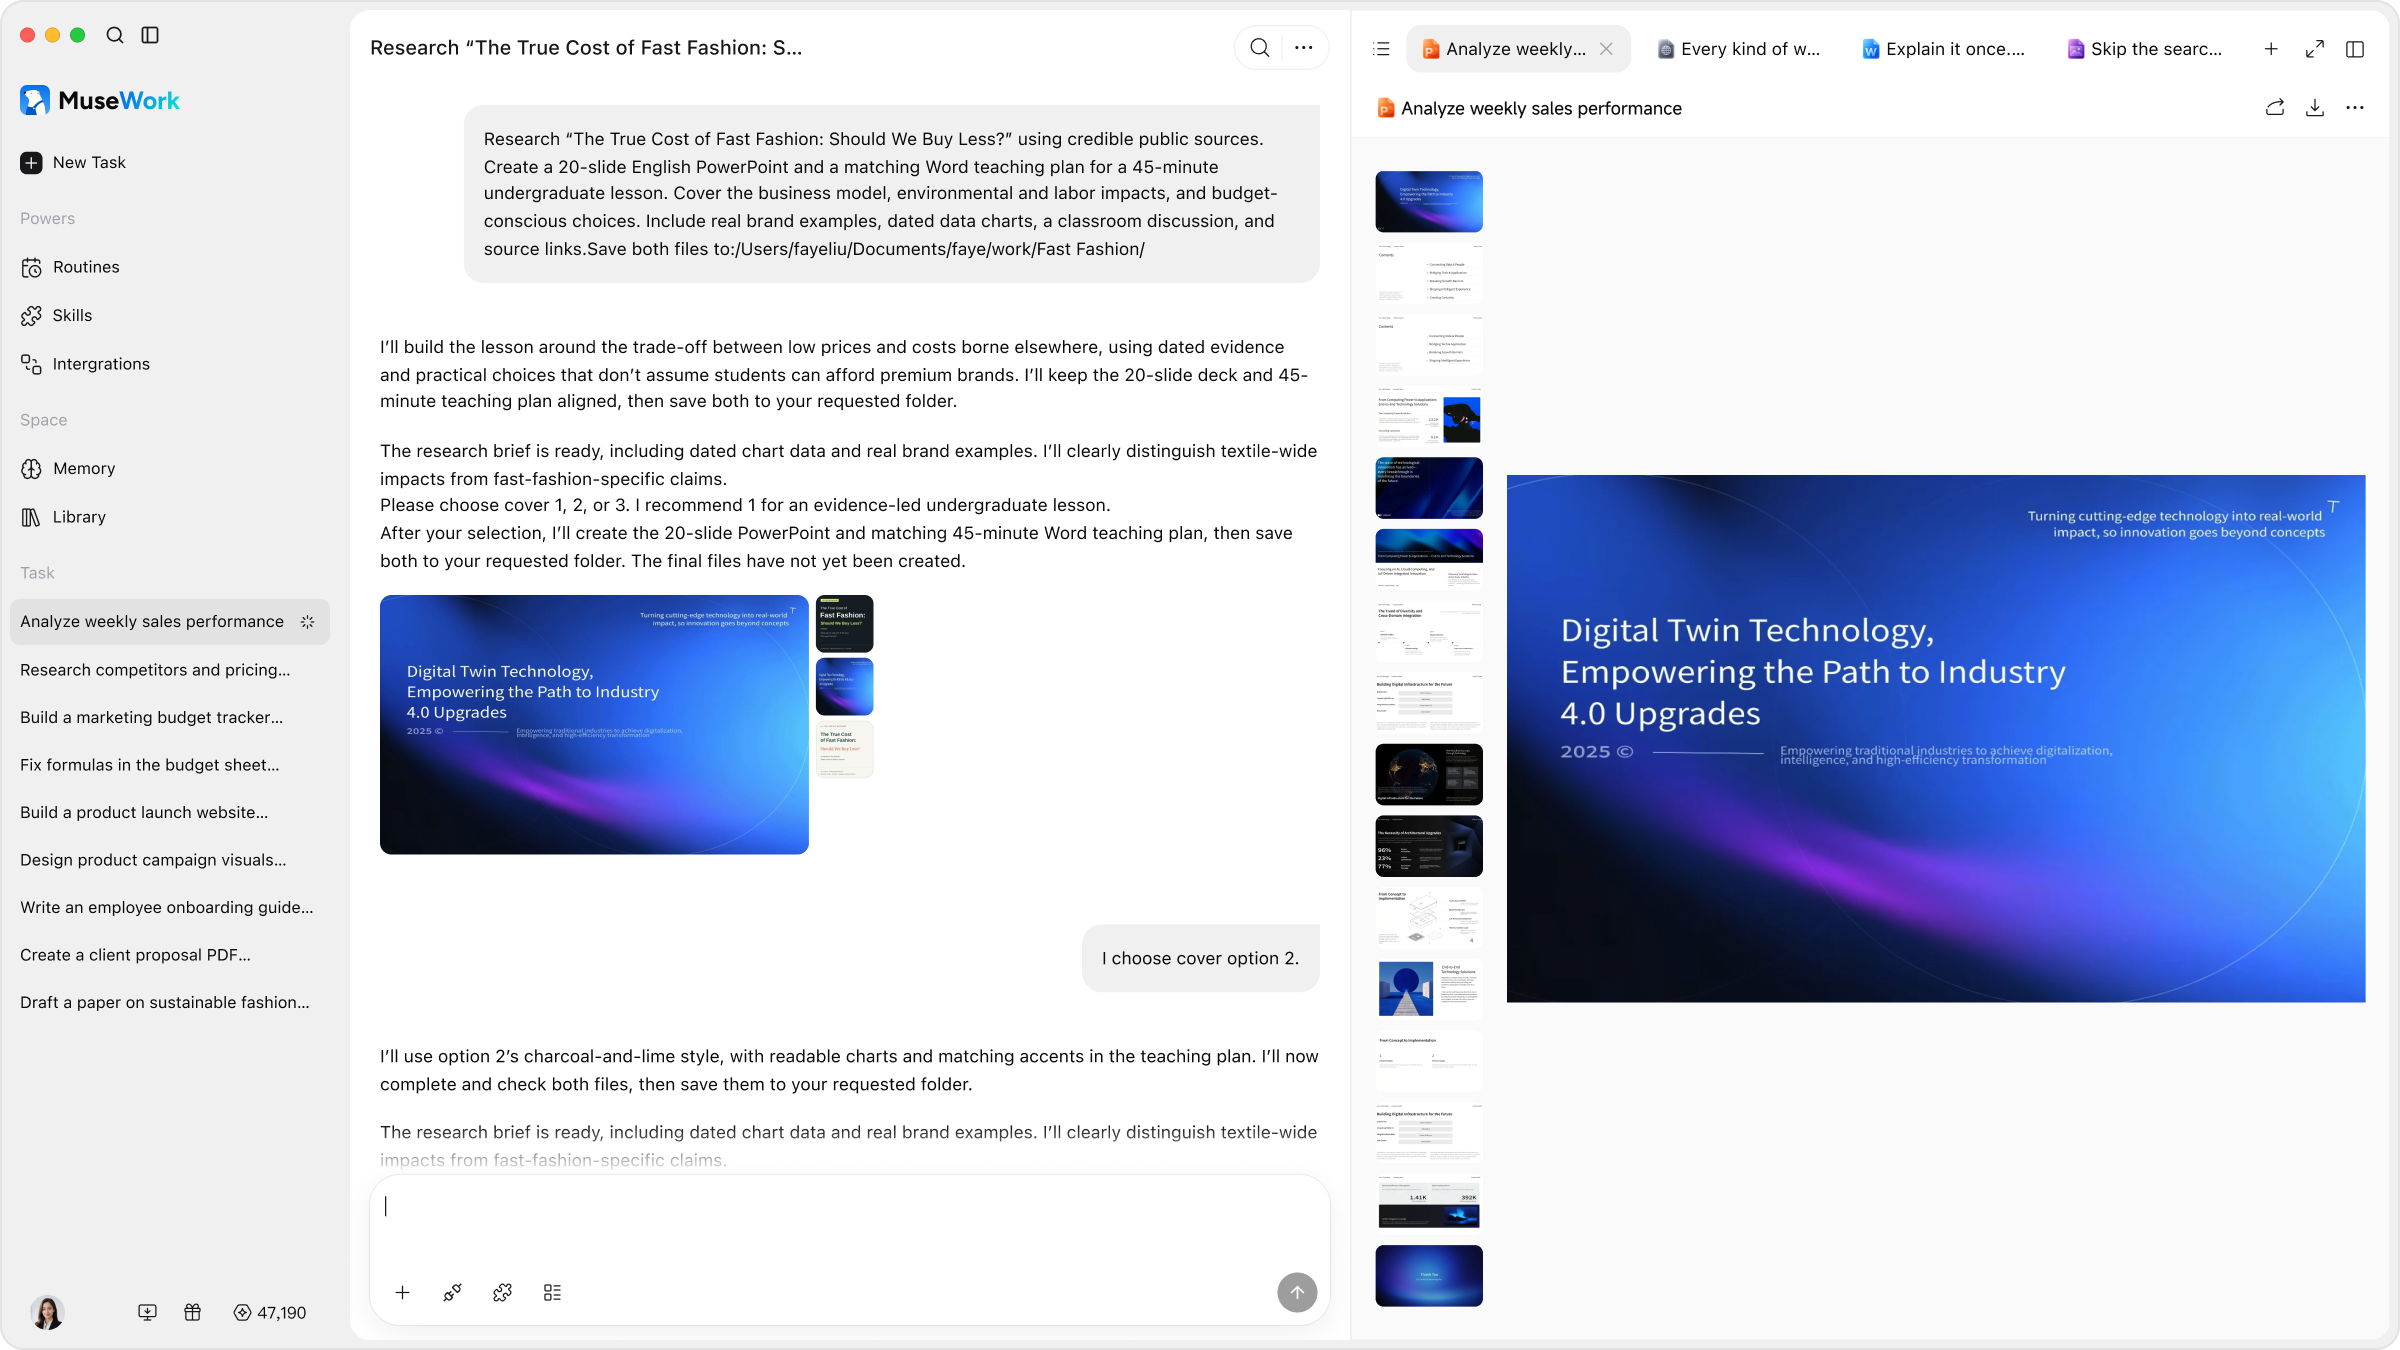Download the presentation file

point(2315,108)
